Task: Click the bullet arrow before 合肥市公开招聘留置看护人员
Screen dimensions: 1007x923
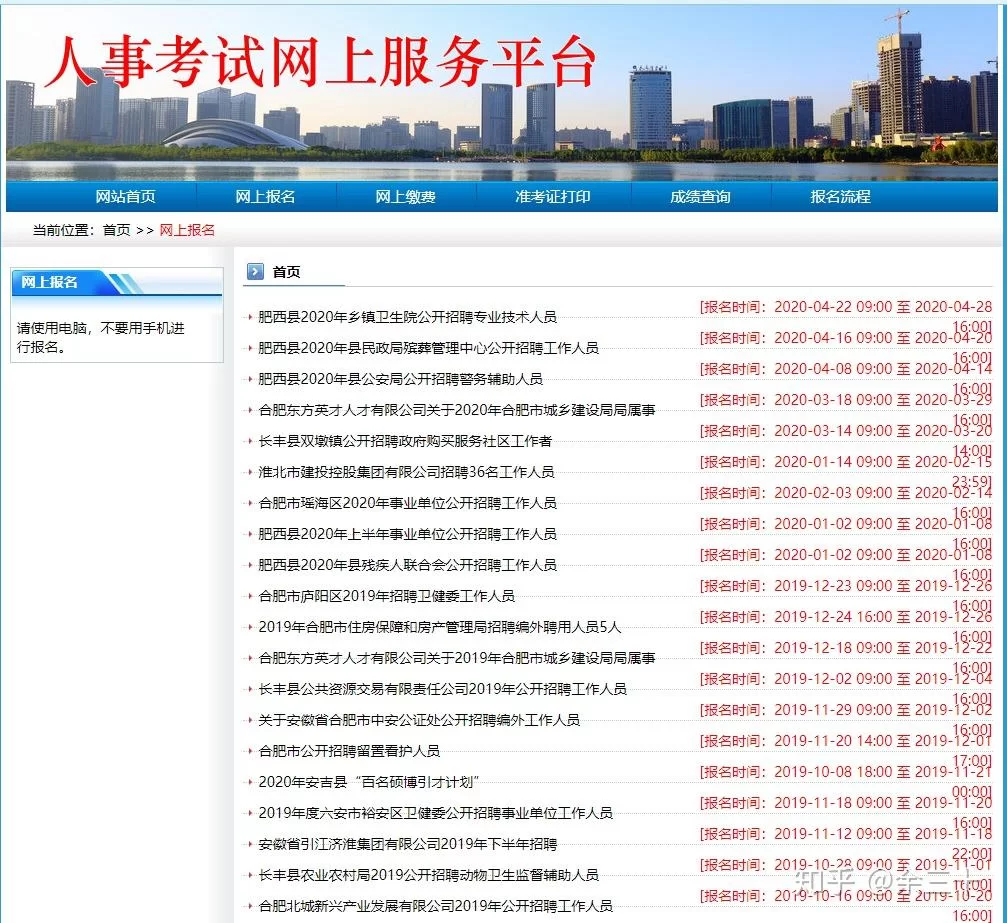Action: click(x=249, y=751)
